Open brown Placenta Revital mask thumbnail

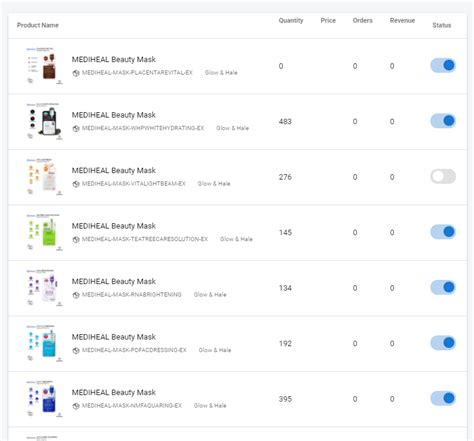(x=44, y=66)
